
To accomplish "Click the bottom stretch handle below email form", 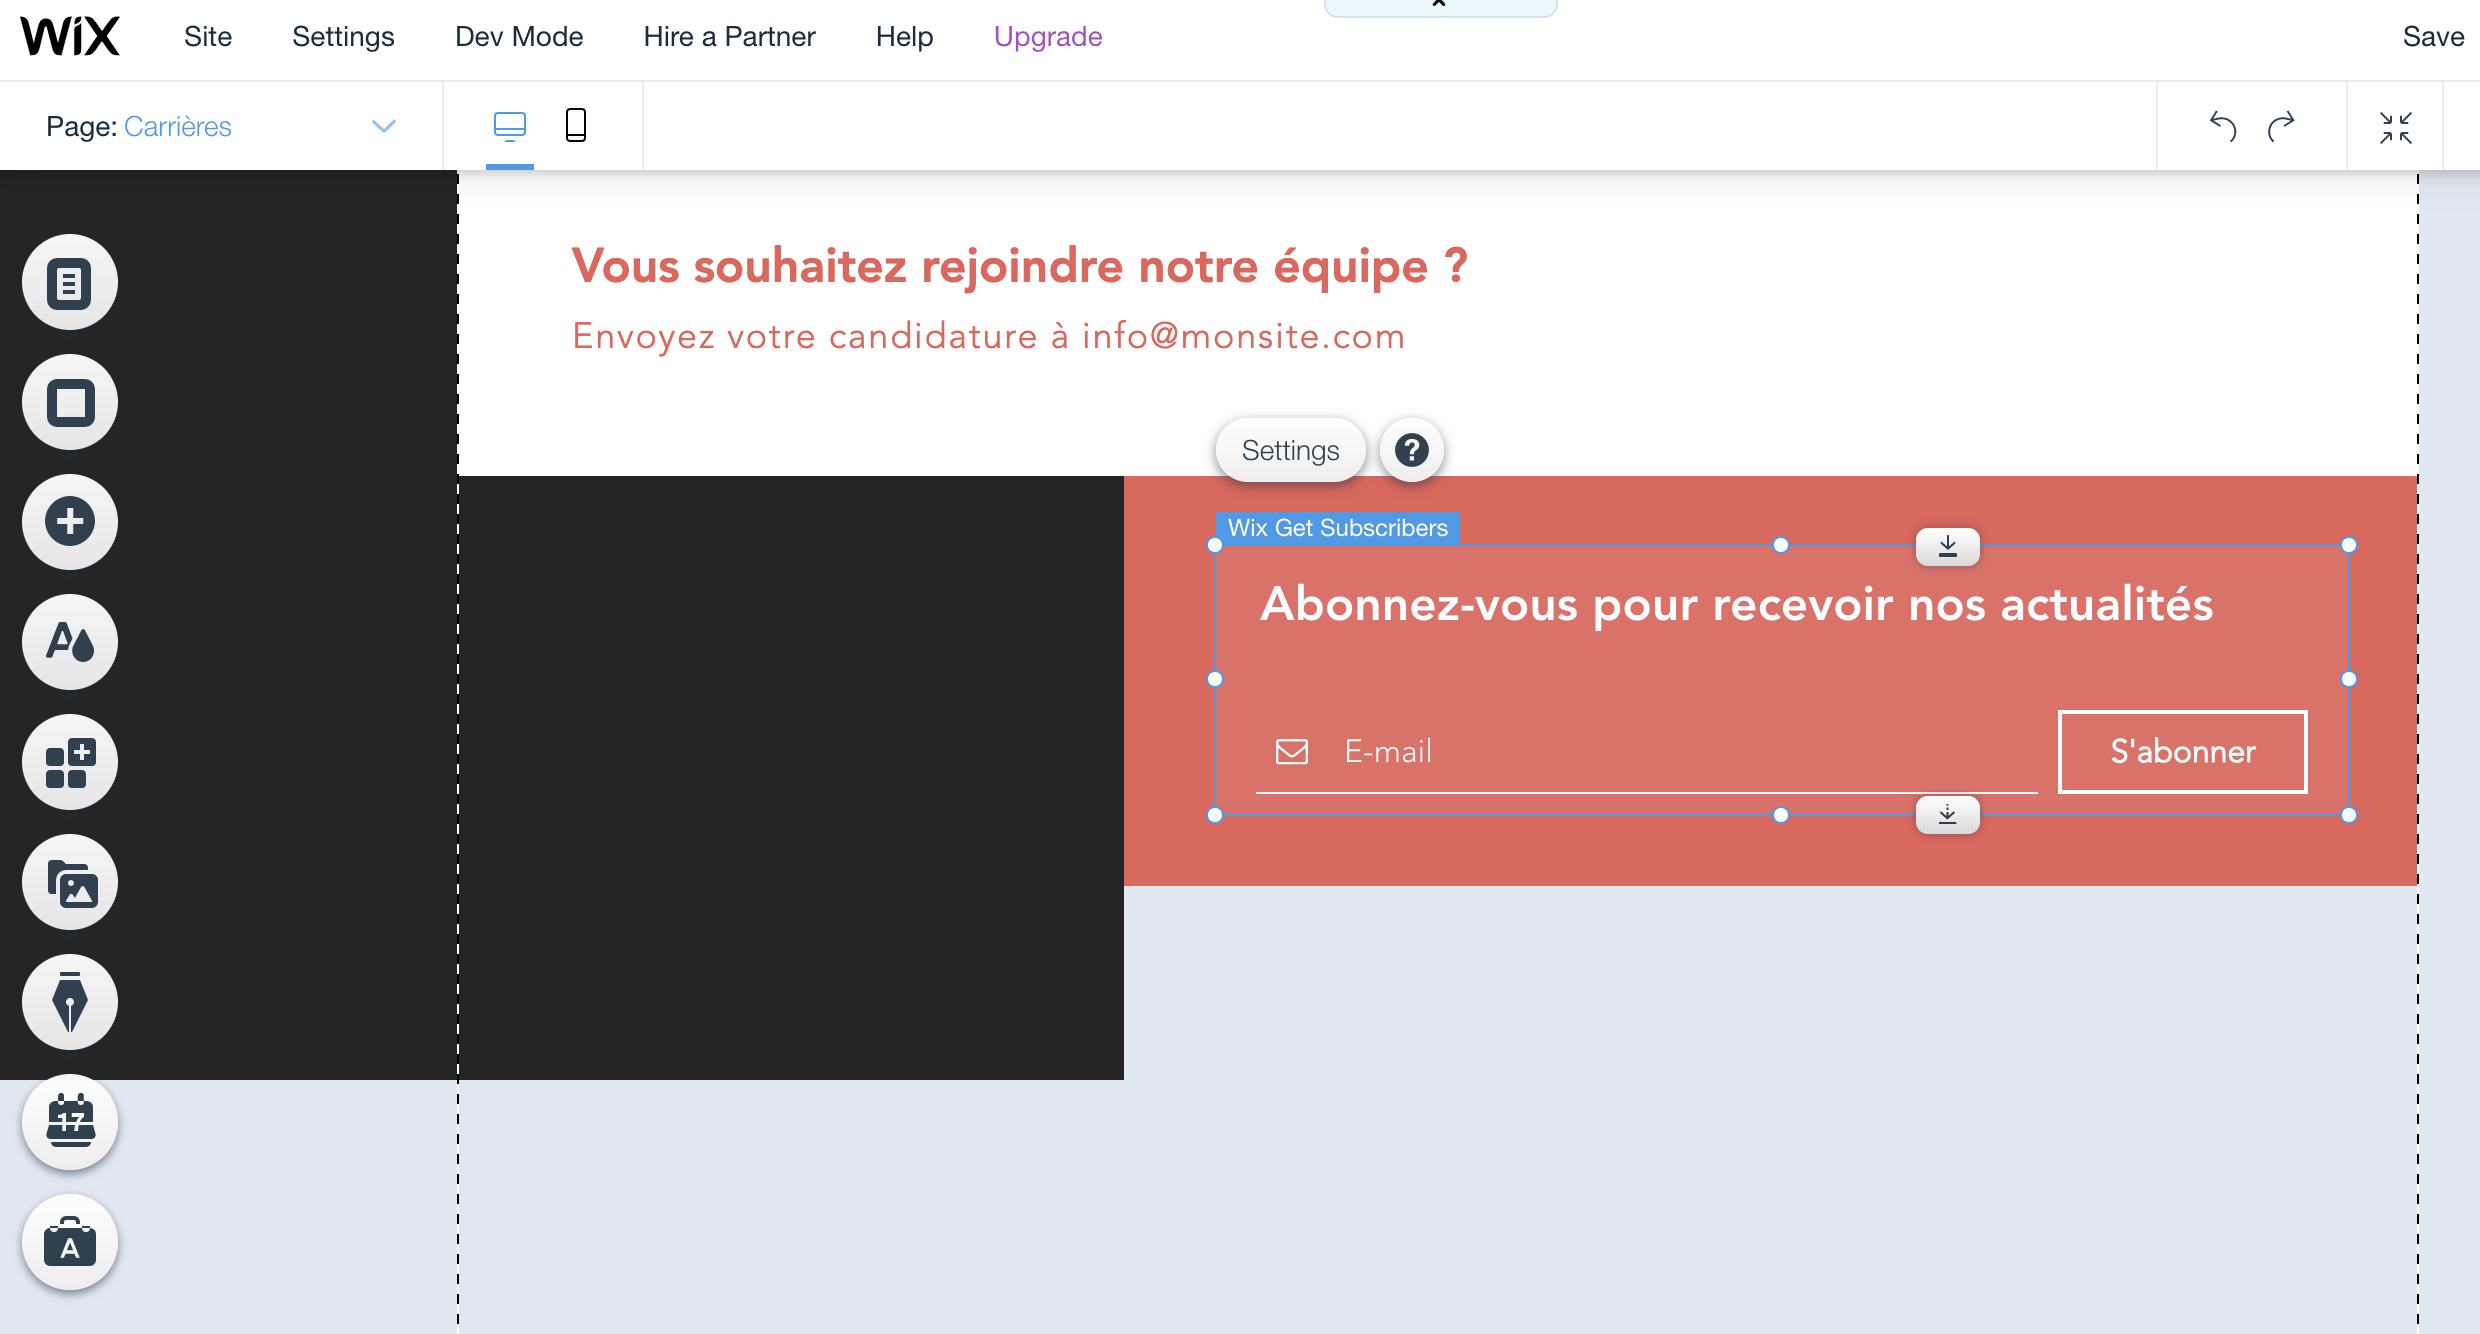I will point(1947,815).
